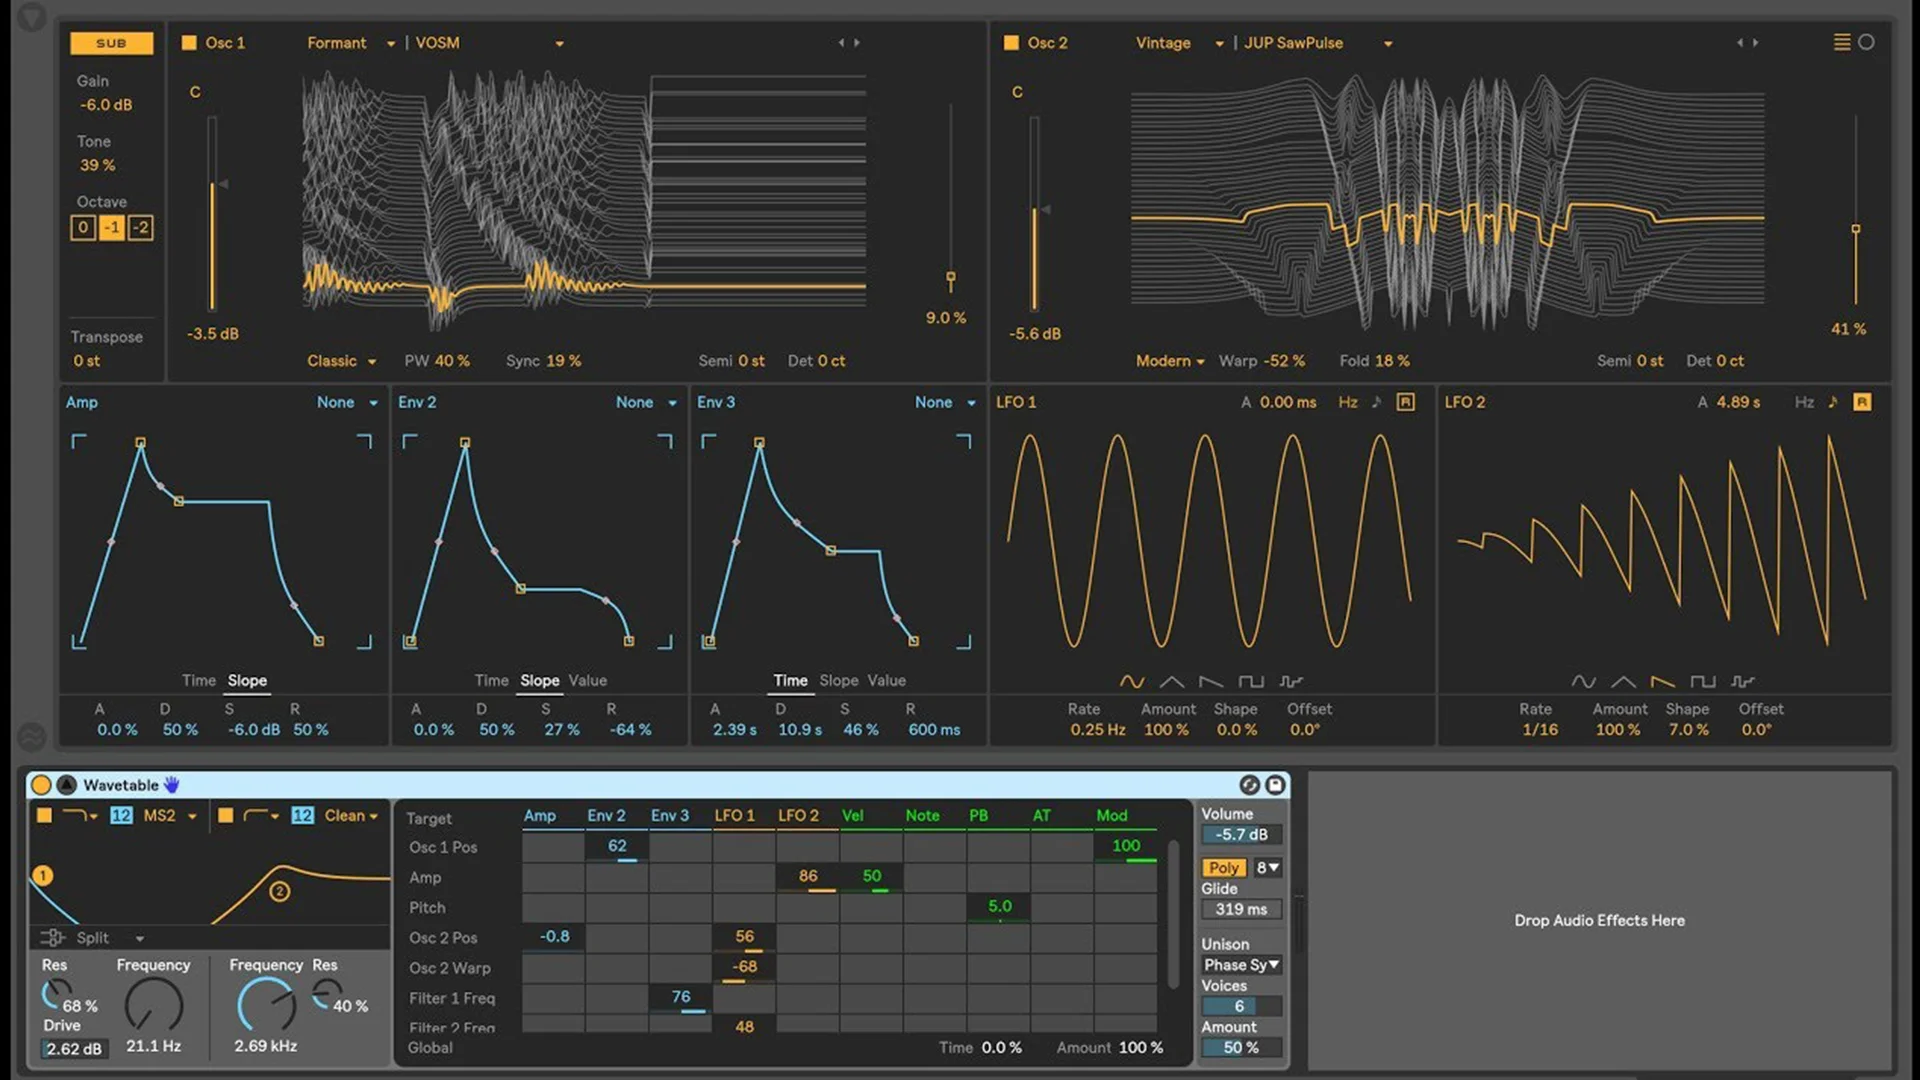
Task: Go to next wavetable in Osc 2
Action: [1756, 43]
